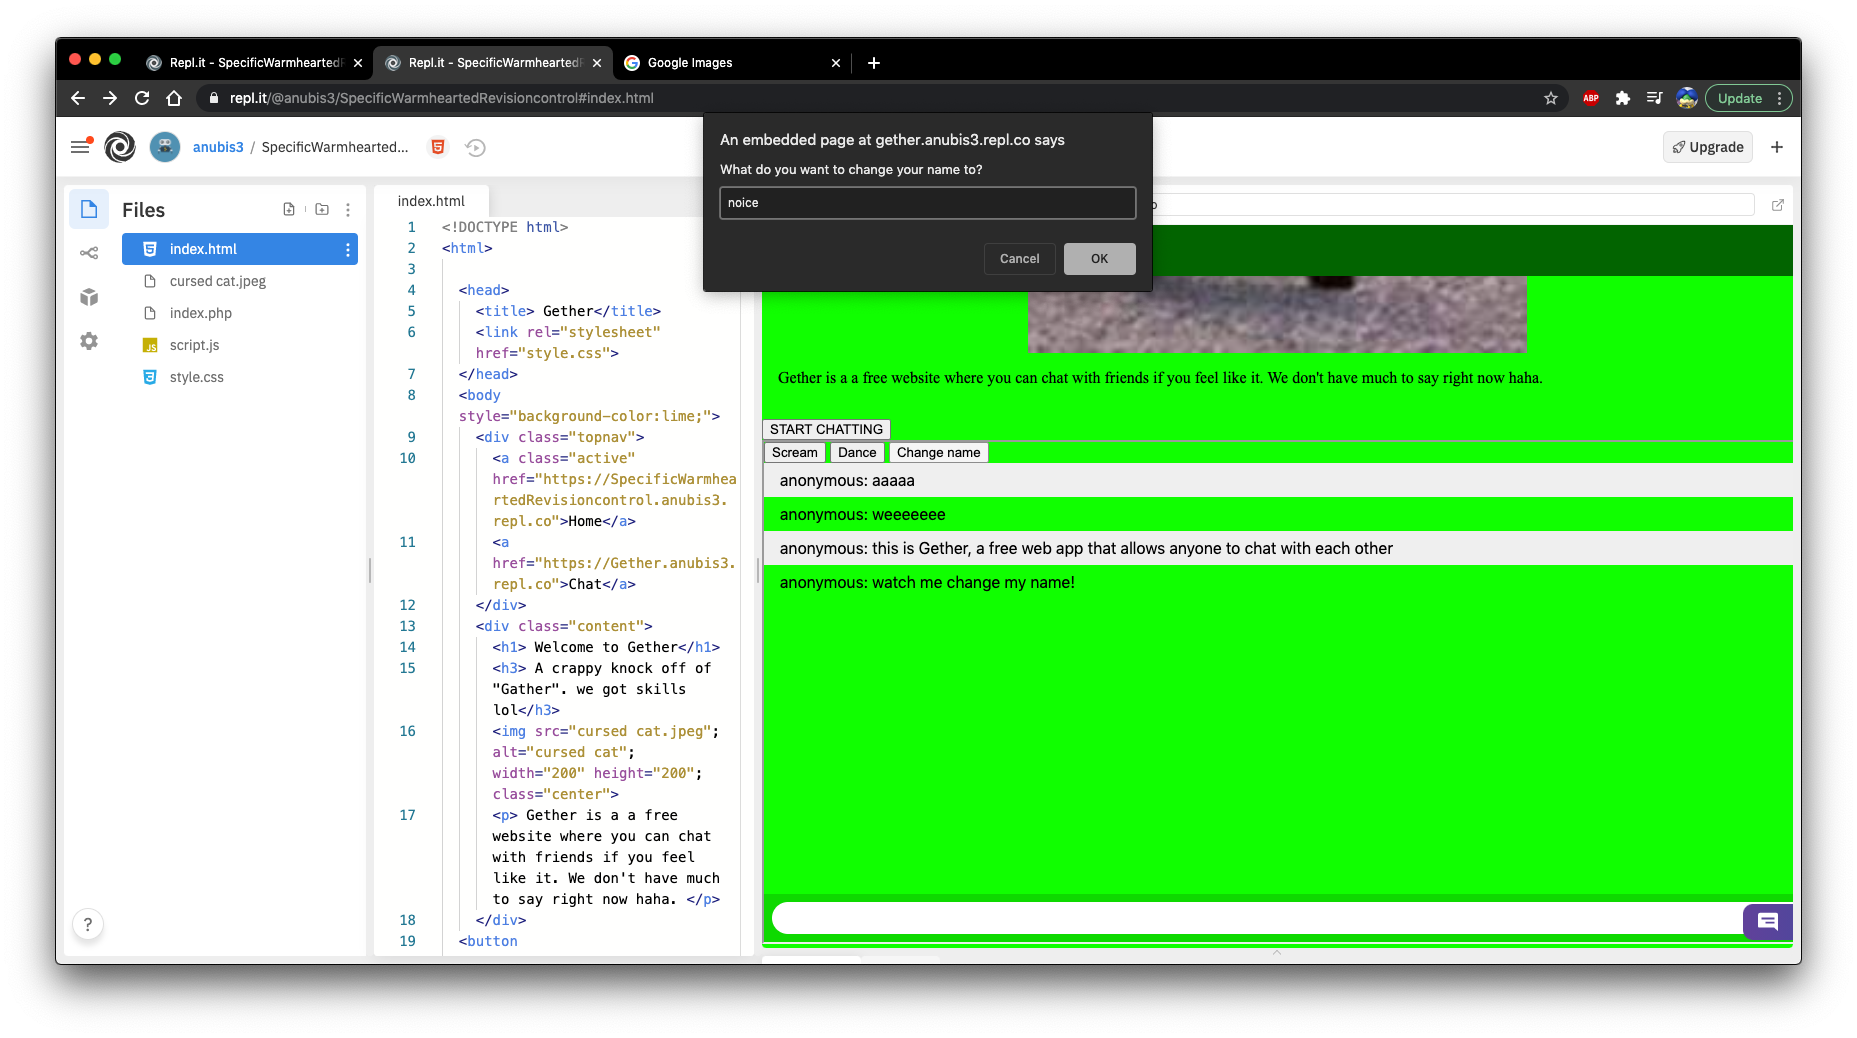Screen dimensions: 1857x1038
Task: Click the add new file icon
Action: [289, 209]
